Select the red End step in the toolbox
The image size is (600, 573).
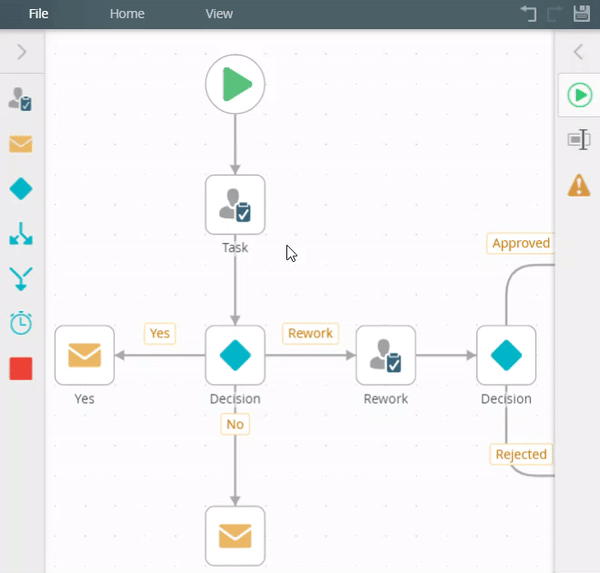point(21,369)
